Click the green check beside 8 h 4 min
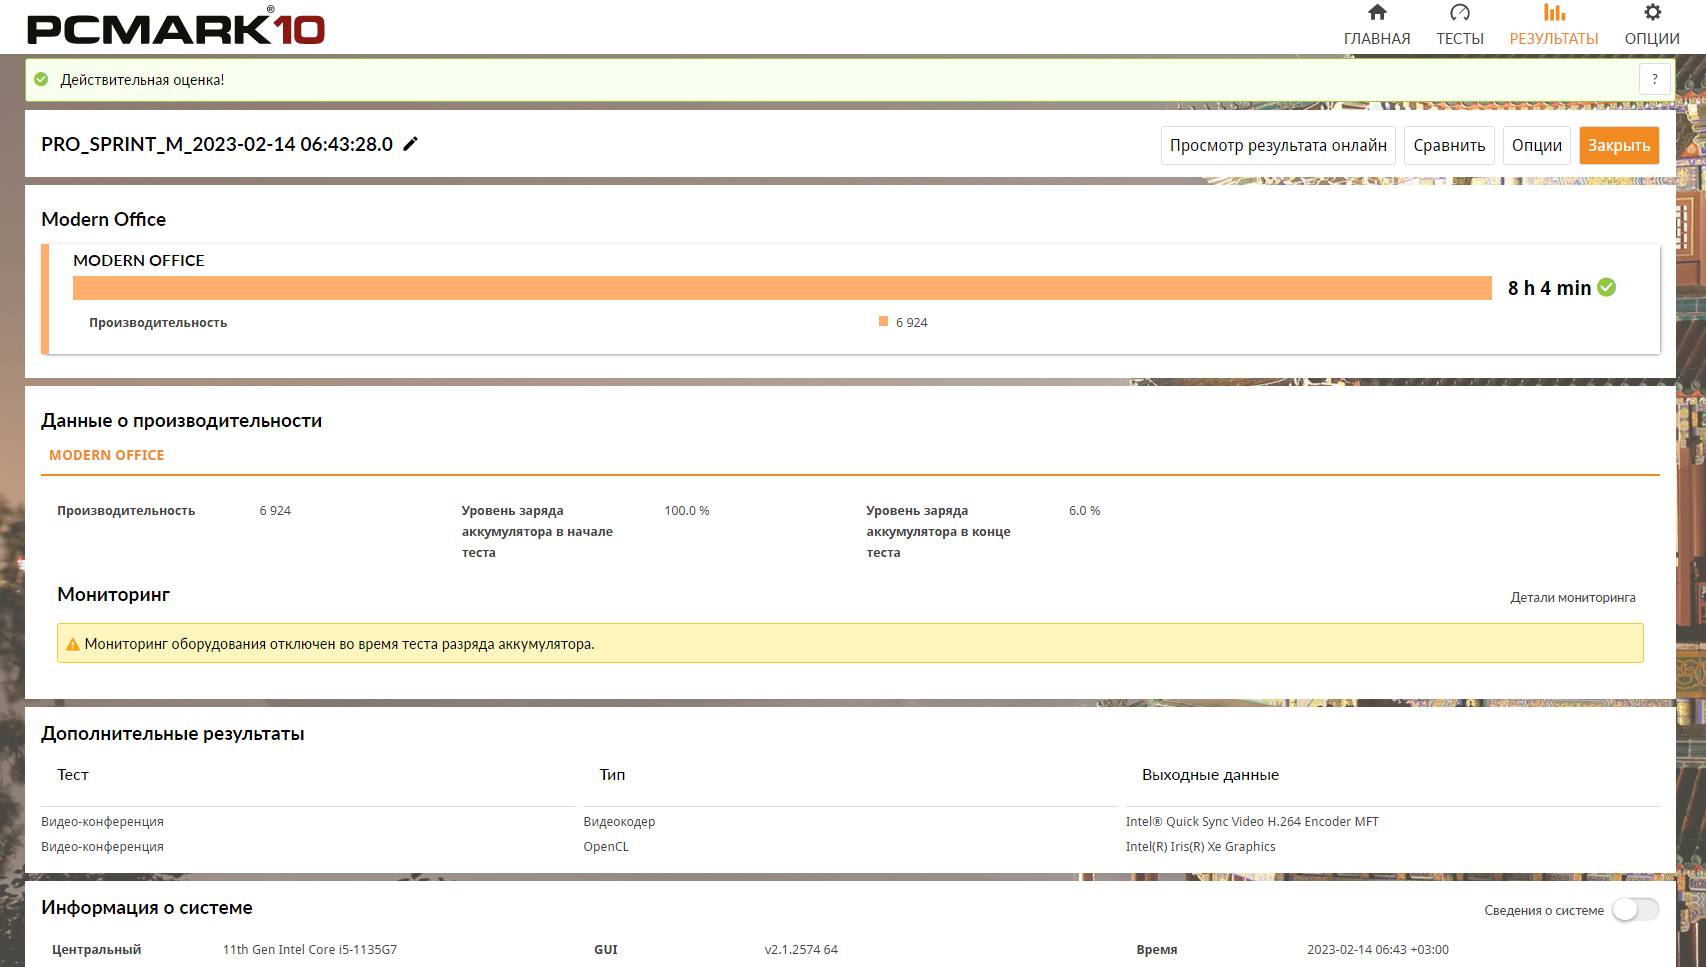The height and width of the screenshot is (967, 1706). [1607, 287]
